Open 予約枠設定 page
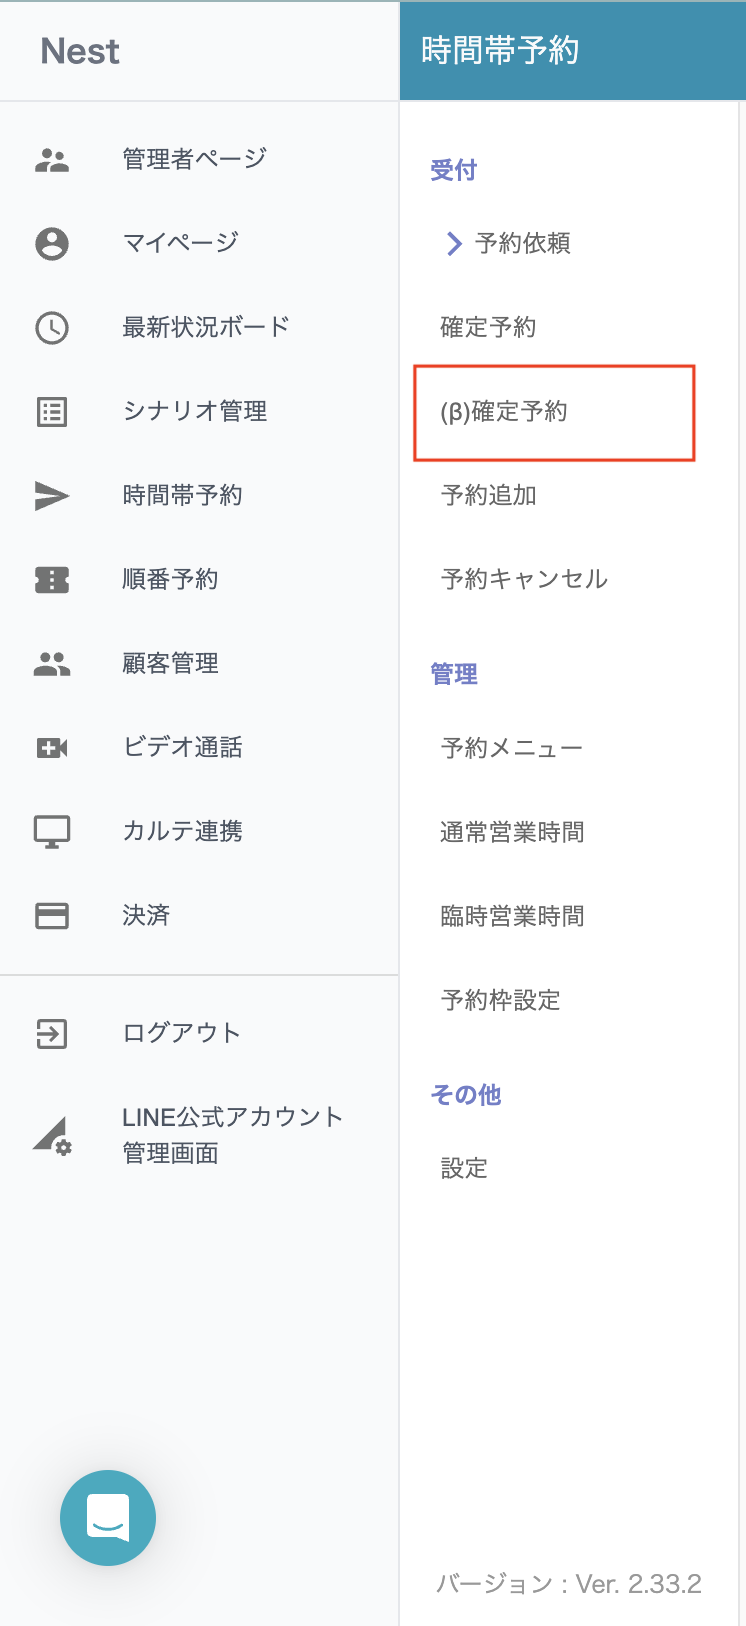Viewport: 746px width, 1626px height. 500,1000
